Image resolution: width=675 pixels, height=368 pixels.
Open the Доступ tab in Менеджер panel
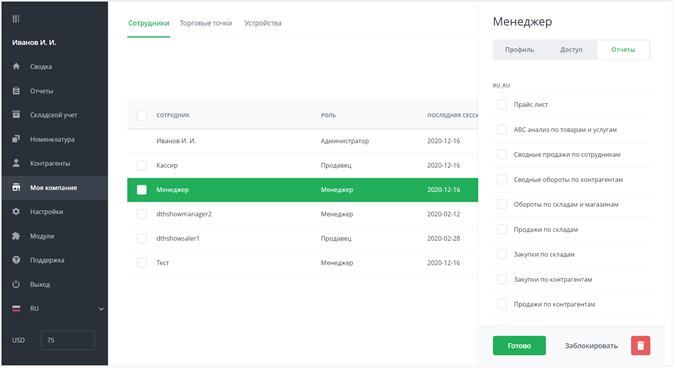(x=571, y=49)
